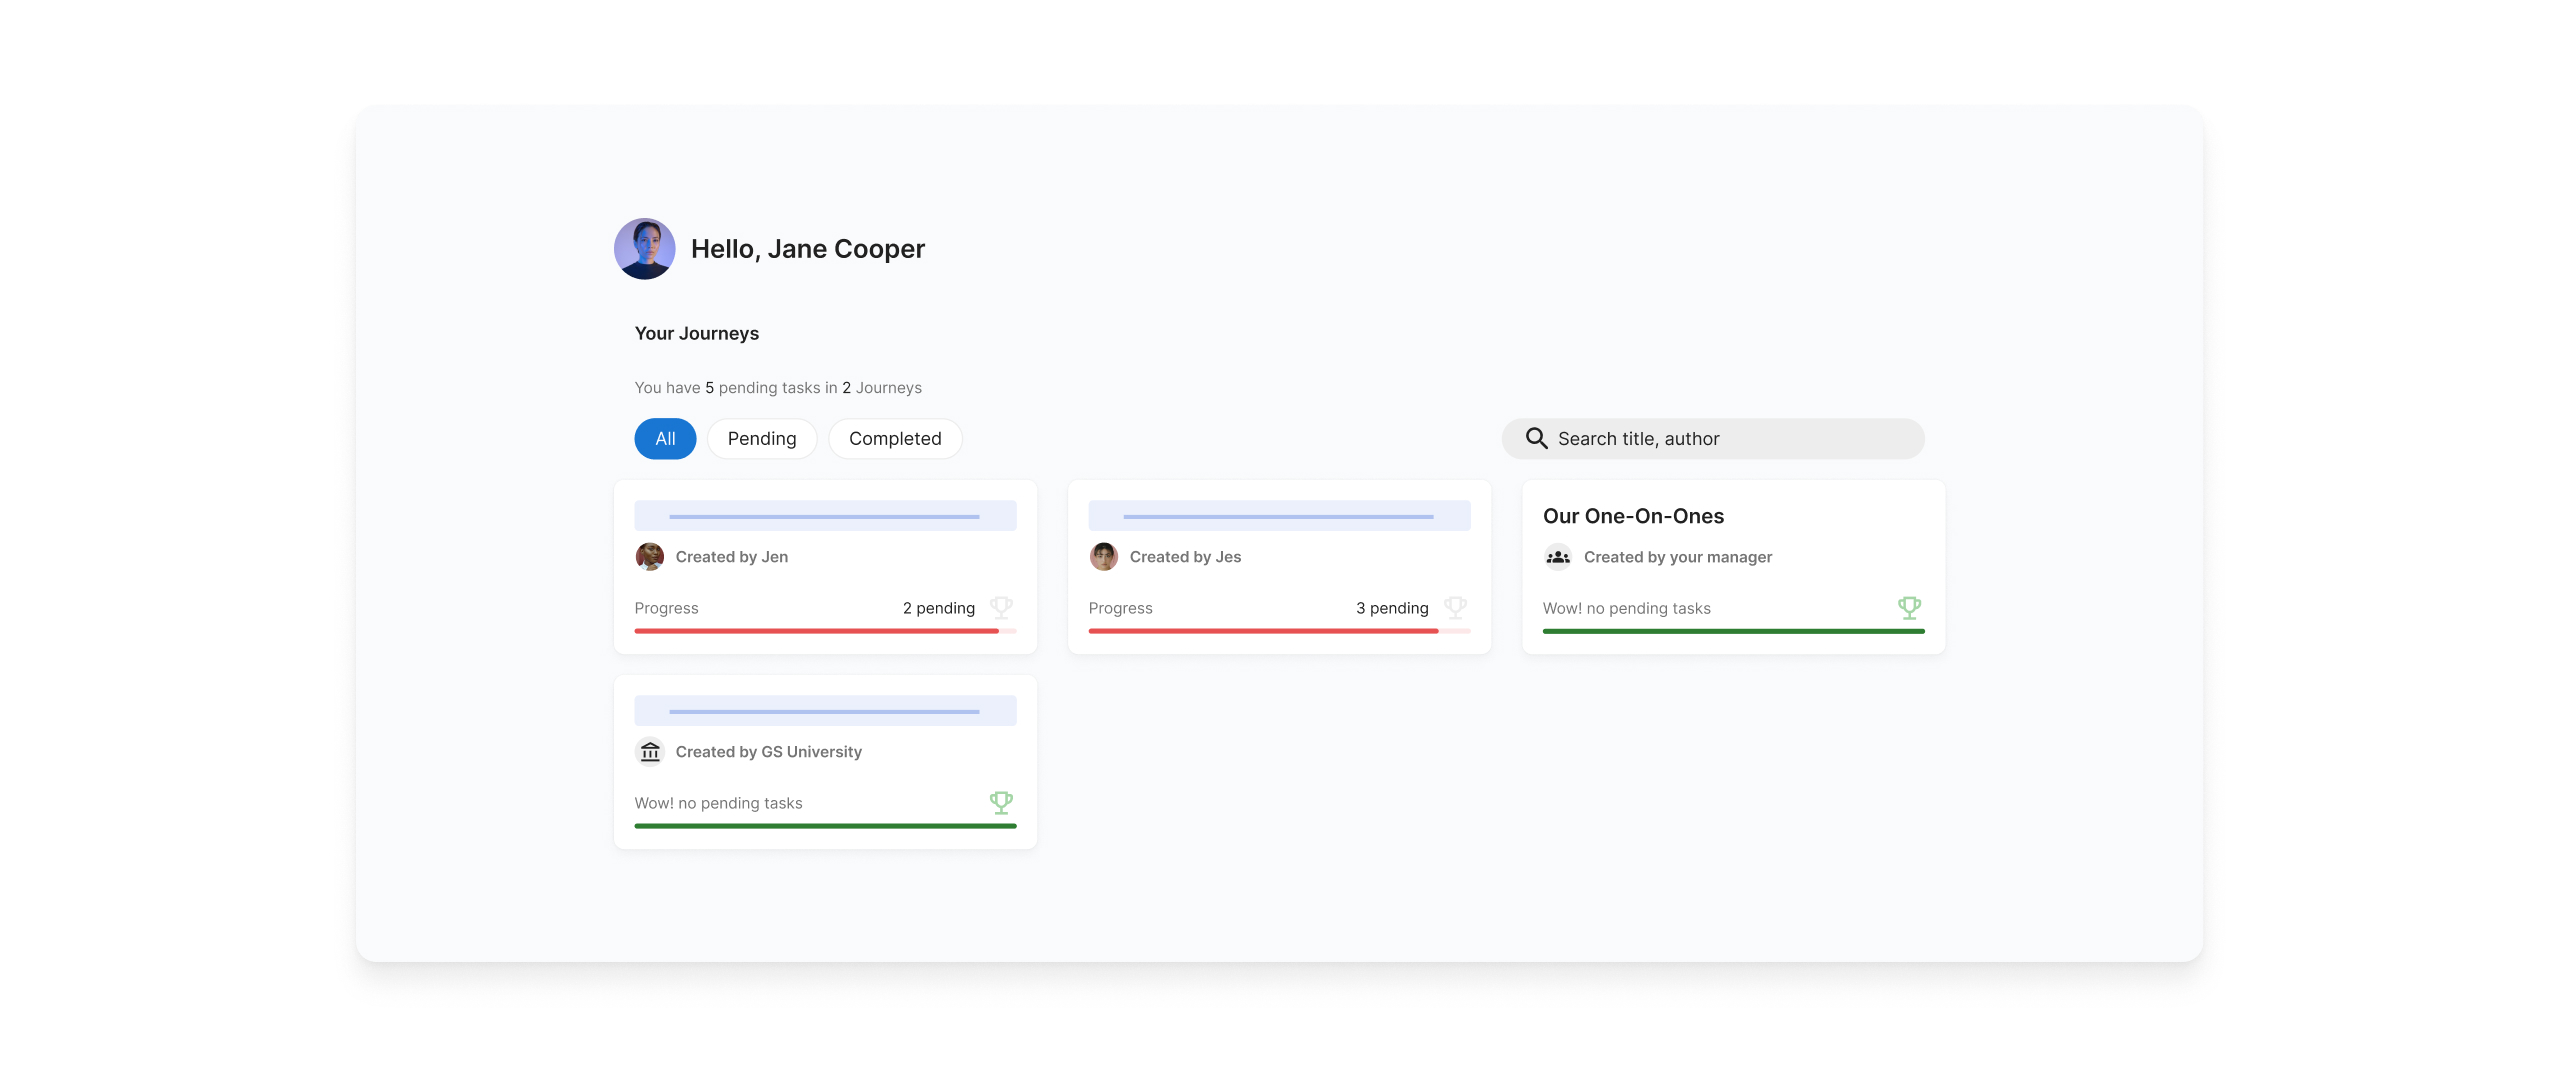2560x1067 pixels.
Task: Click the red progress bar on Jes's card
Action: [x=1263, y=631]
